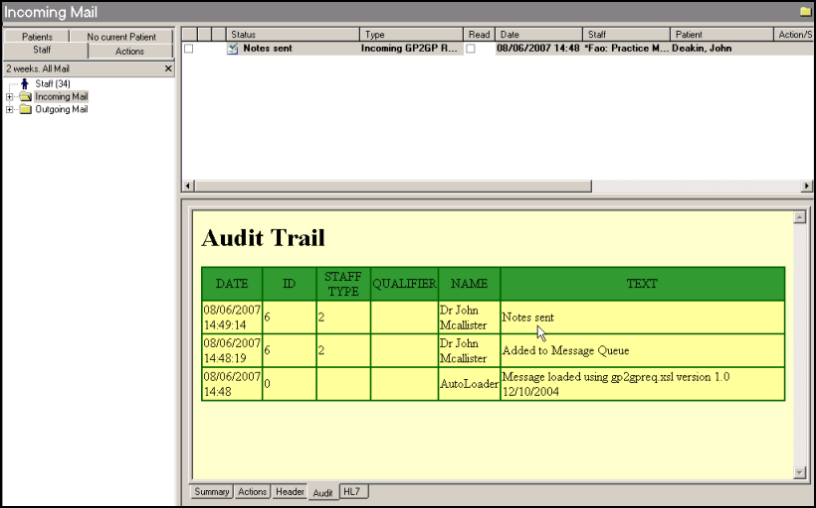
Task: Sort the mail list by Date column
Action: (538, 34)
